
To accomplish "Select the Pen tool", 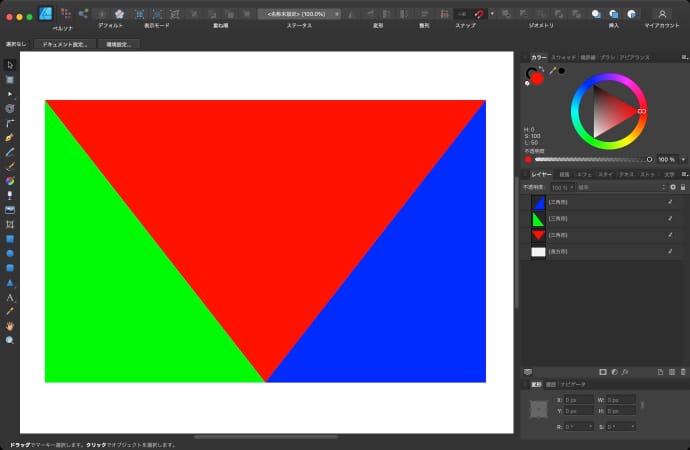I will (10, 135).
